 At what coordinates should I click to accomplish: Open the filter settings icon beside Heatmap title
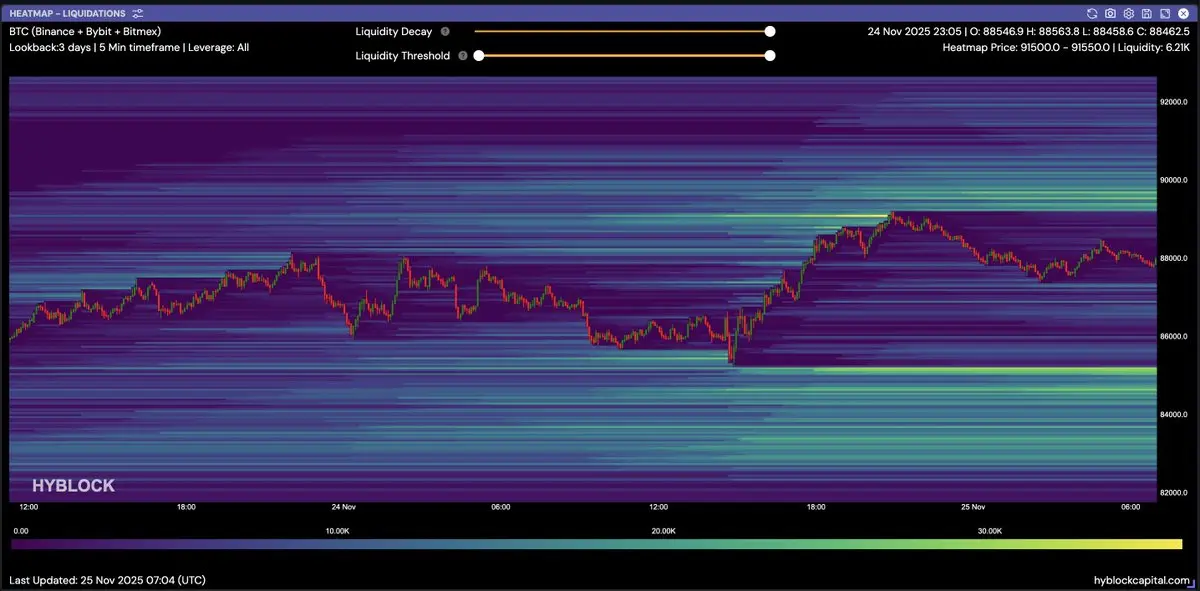tap(137, 14)
